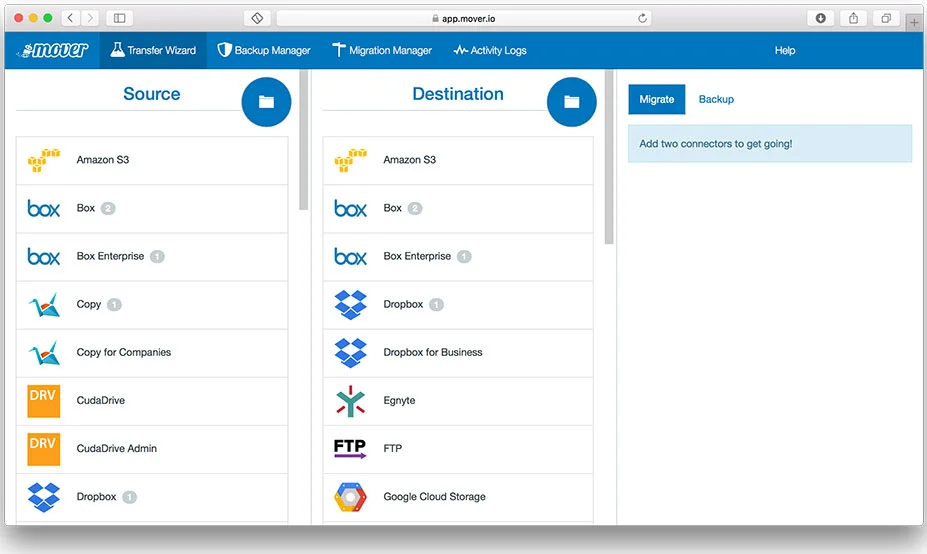Click 'Dropbox for Business' label
The height and width of the screenshot is (554, 927).
(433, 352)
